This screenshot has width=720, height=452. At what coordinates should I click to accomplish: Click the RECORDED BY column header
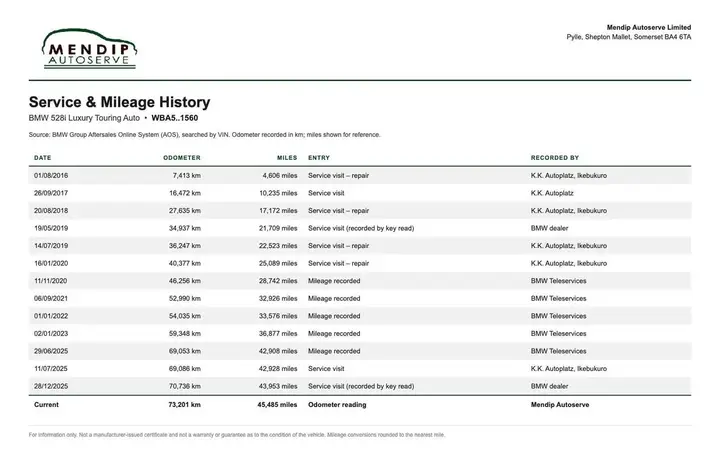(x=555, y=158)
